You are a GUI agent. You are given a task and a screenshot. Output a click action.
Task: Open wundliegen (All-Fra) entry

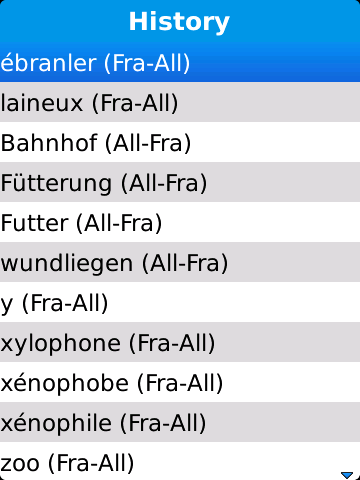[180, 262]
